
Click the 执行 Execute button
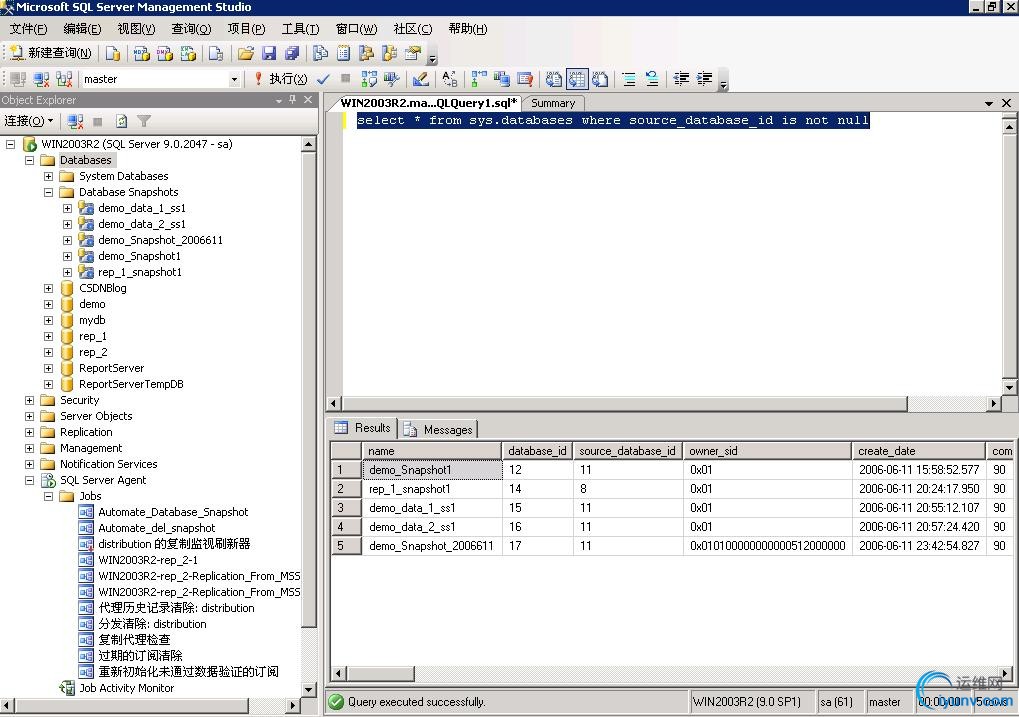point(281,79)
